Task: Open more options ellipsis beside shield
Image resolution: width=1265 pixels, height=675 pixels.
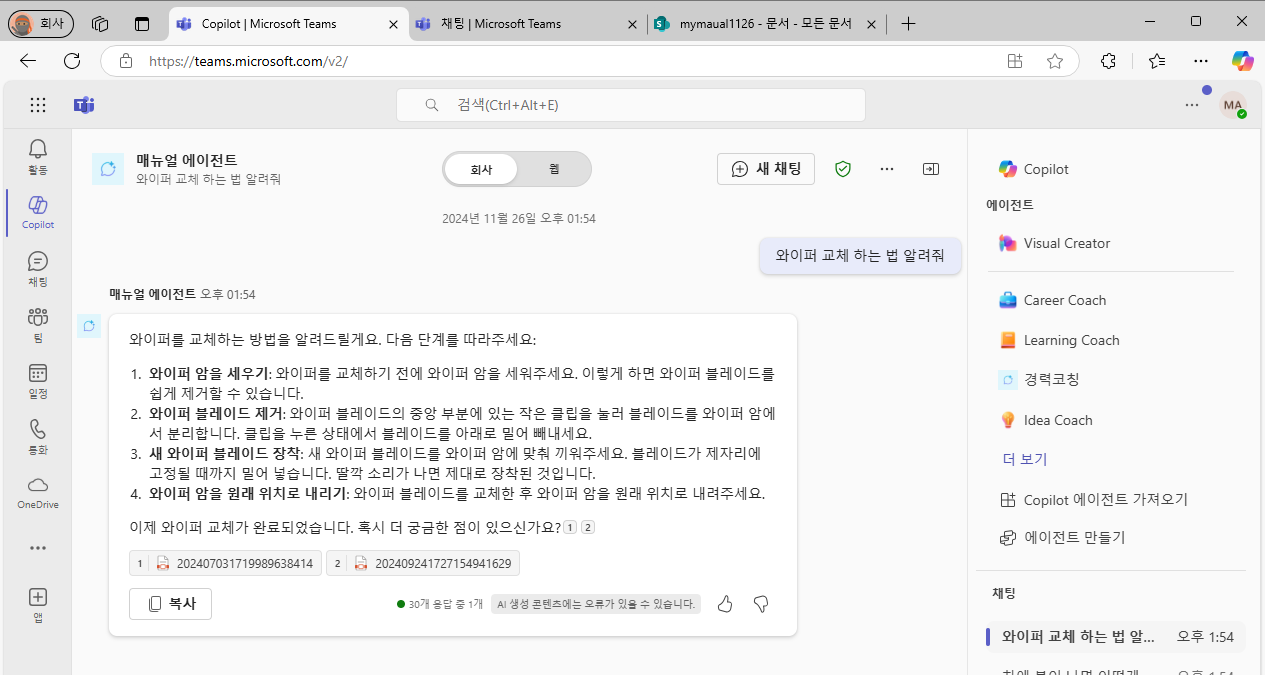Action: [887, 169]
